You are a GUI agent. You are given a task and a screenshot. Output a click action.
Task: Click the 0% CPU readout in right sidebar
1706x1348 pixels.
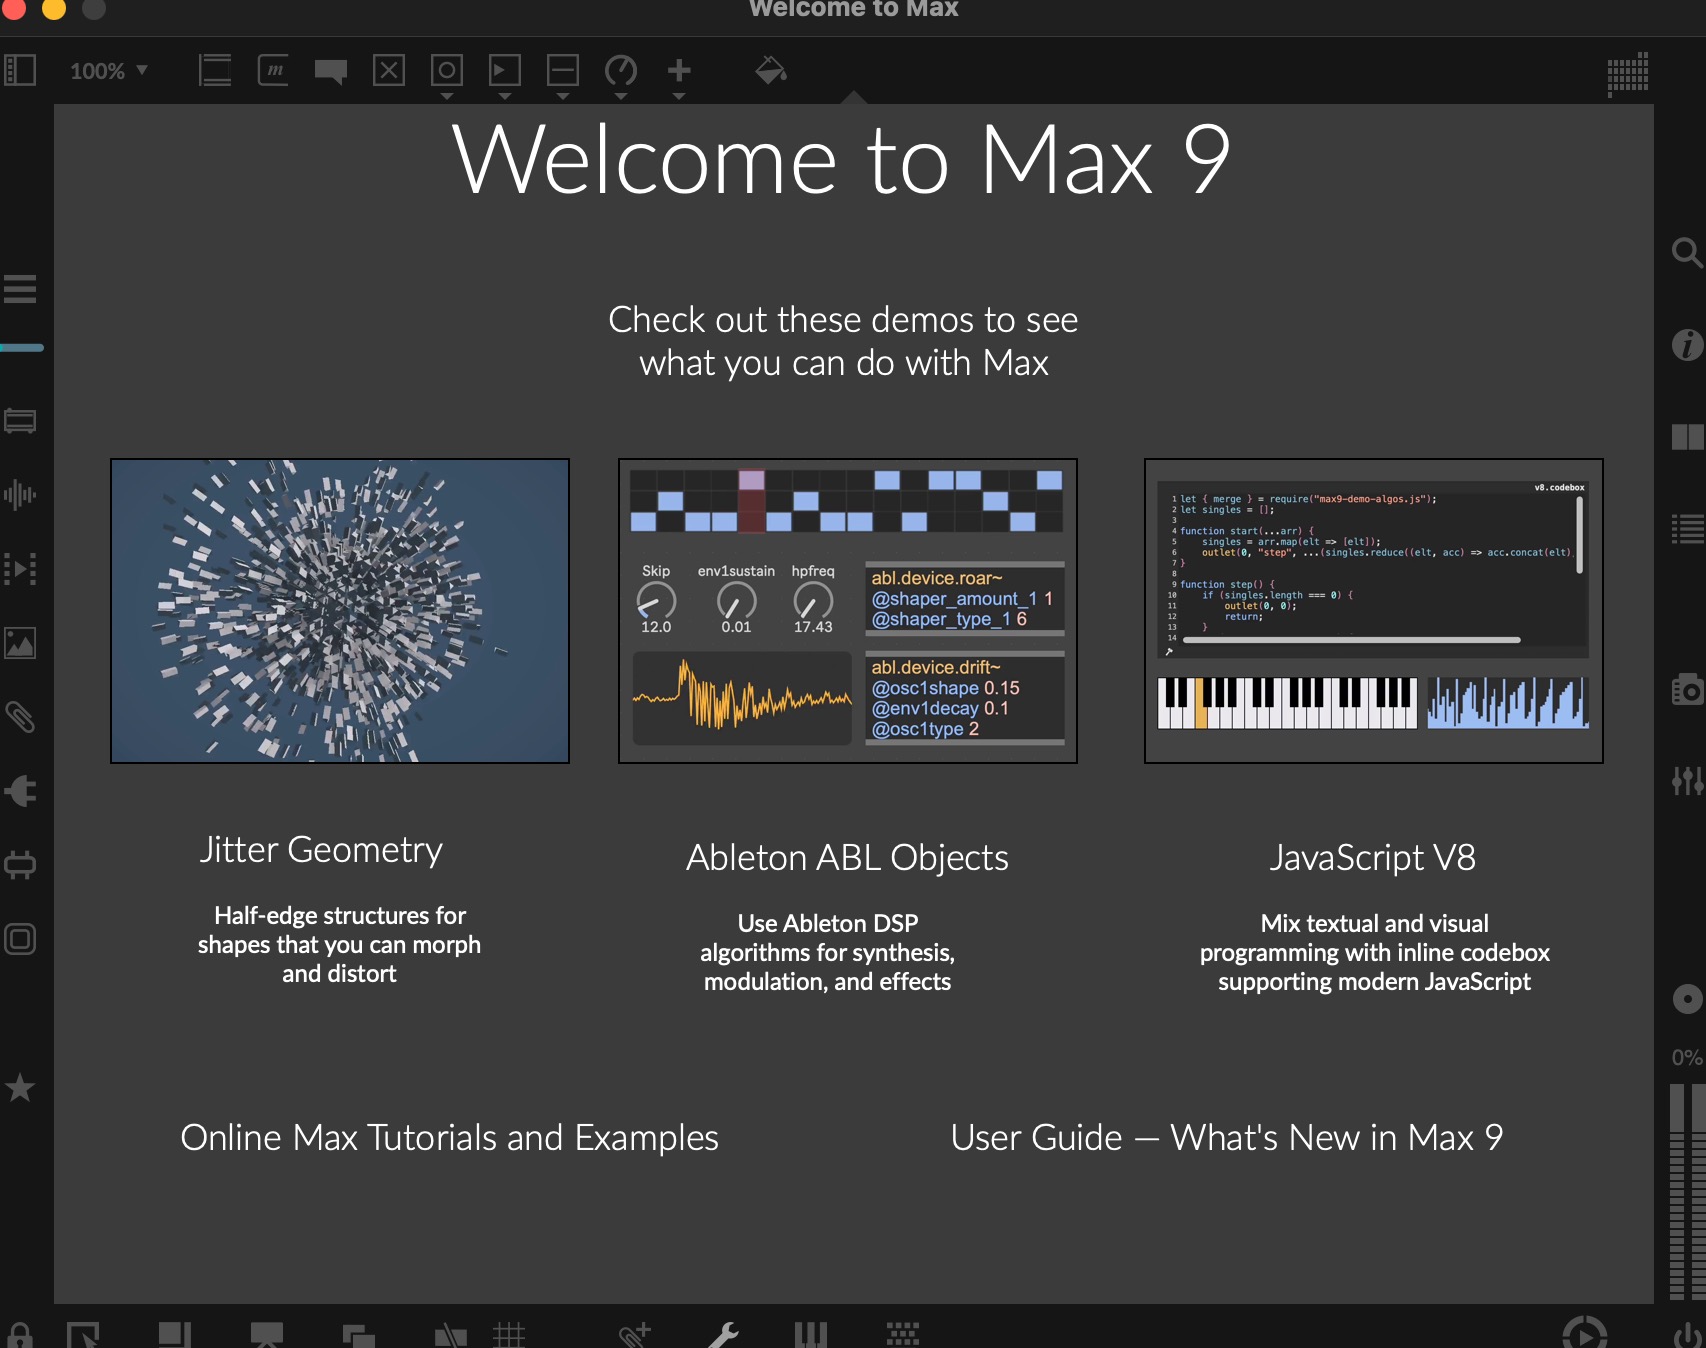[1687, 1057]
